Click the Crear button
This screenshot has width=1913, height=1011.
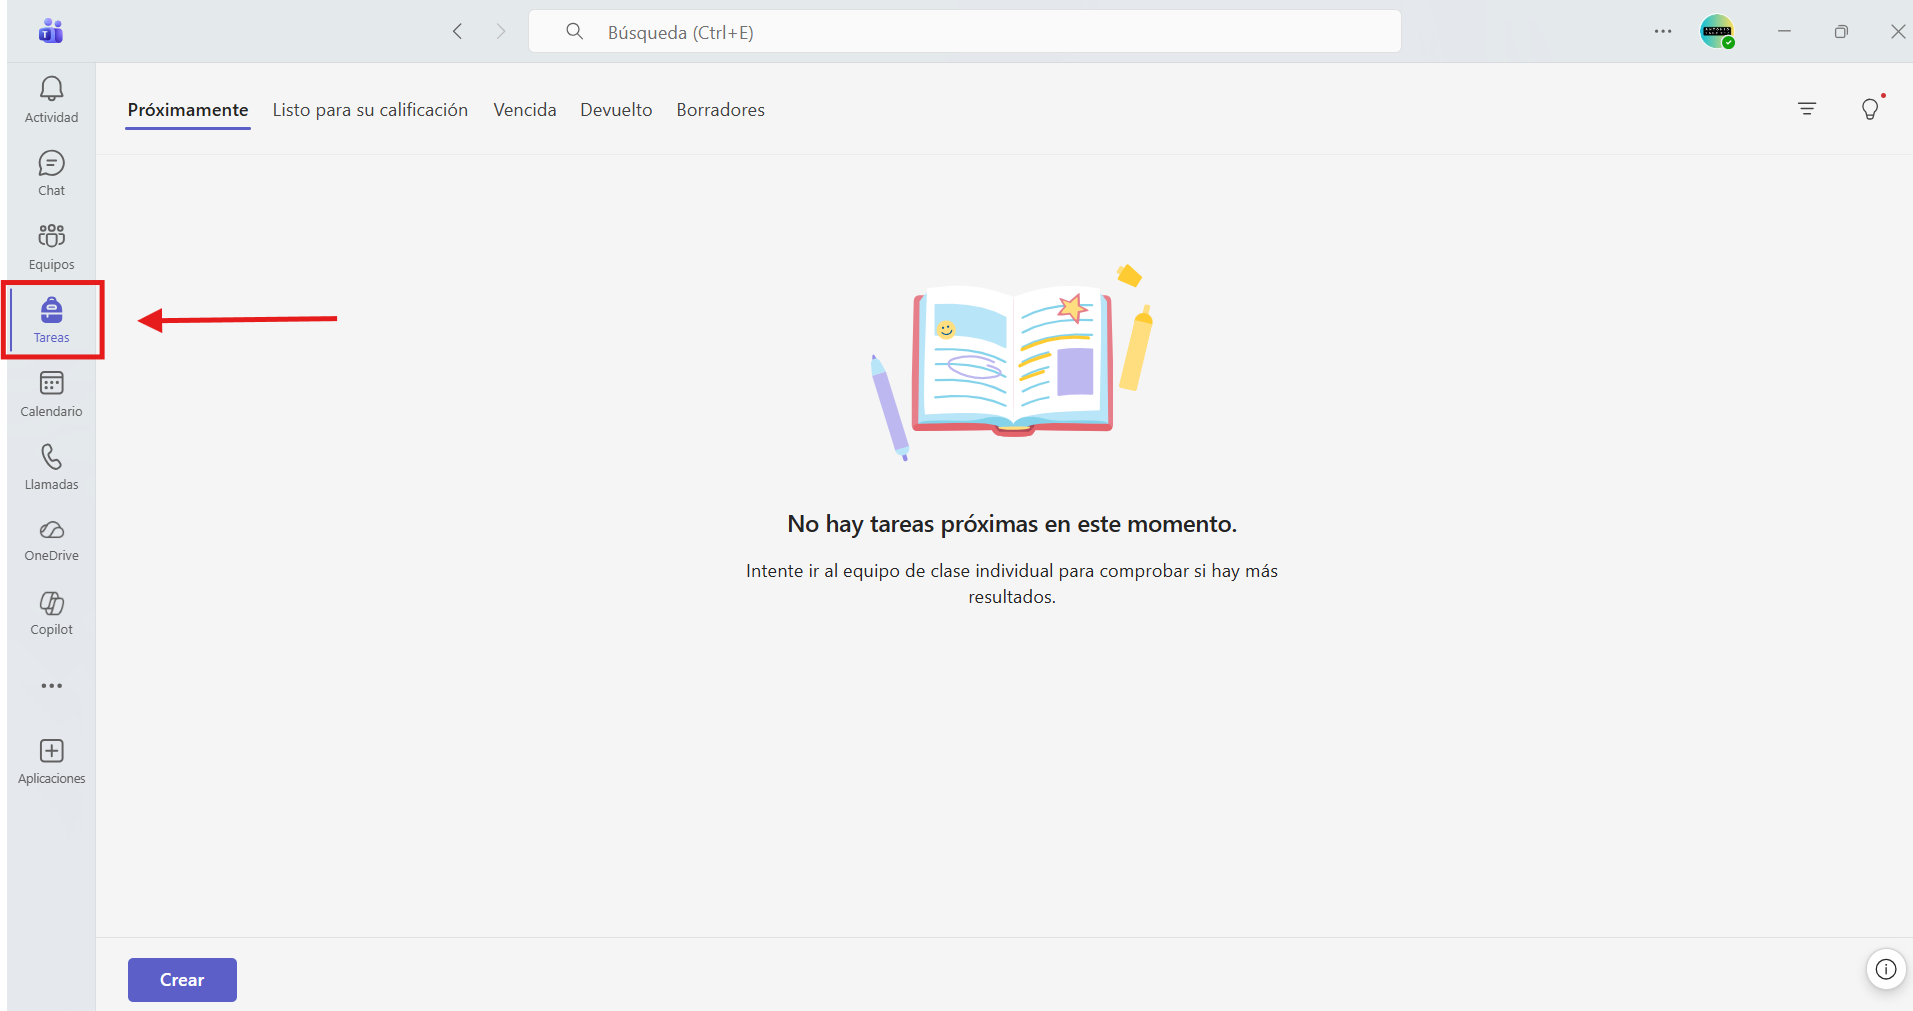[182, 980]
